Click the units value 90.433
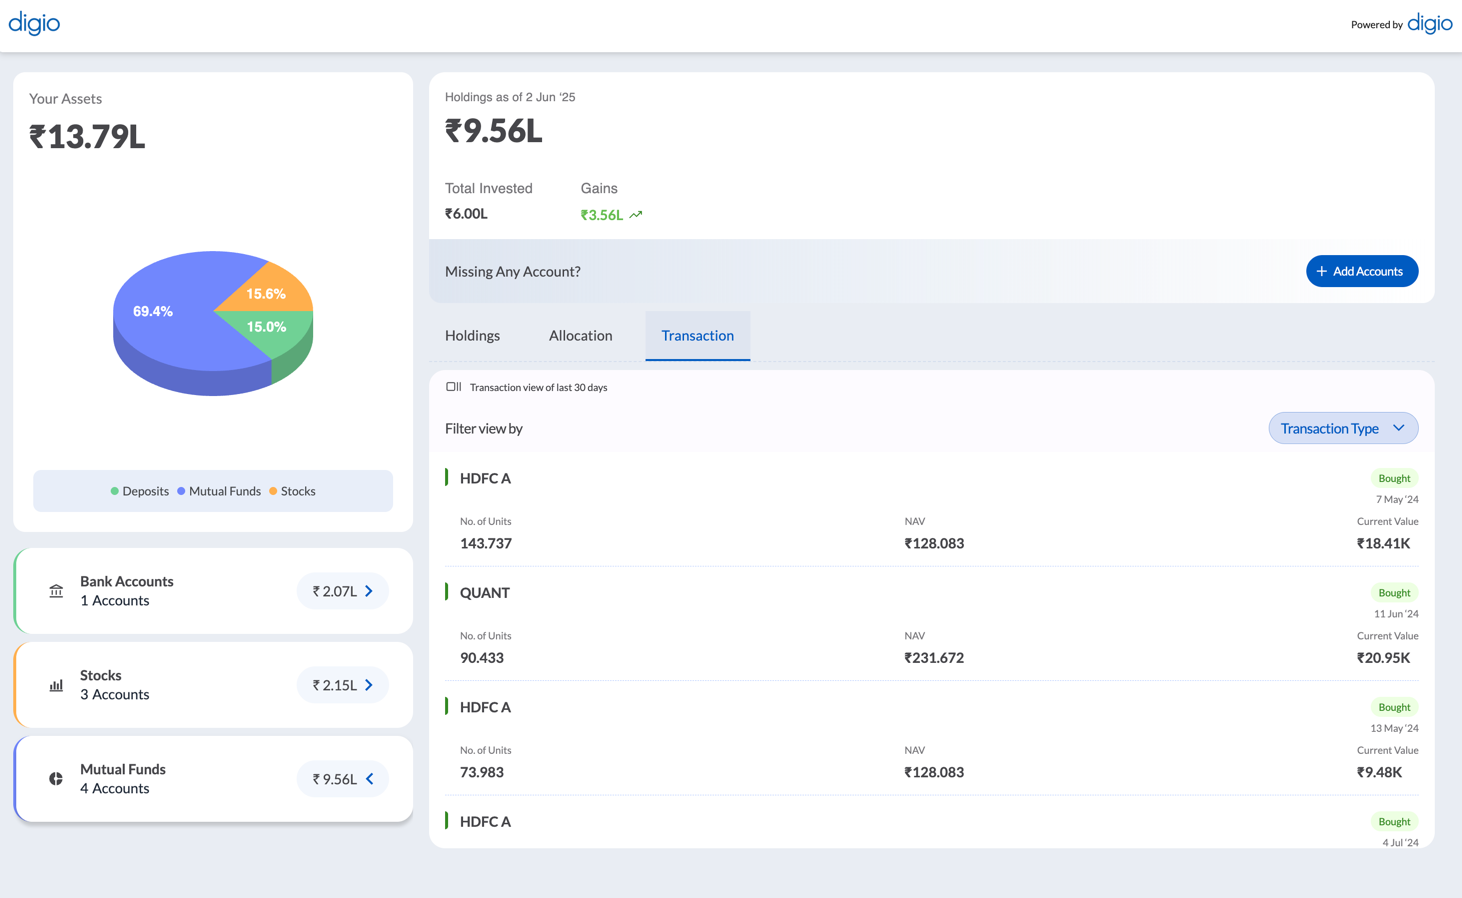Viewport: 1462px width, 898px height. click(x=482, y=658)
